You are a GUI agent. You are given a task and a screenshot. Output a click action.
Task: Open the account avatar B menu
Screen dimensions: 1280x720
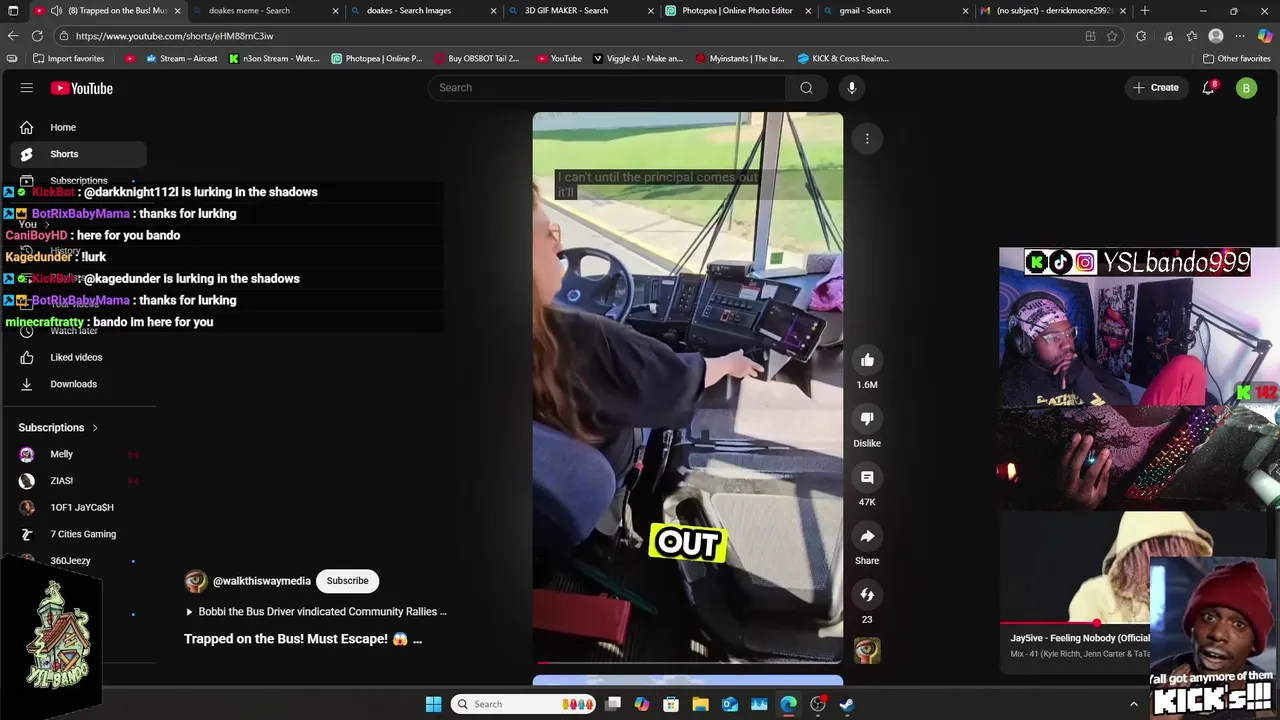click(x=1246, y=88)
